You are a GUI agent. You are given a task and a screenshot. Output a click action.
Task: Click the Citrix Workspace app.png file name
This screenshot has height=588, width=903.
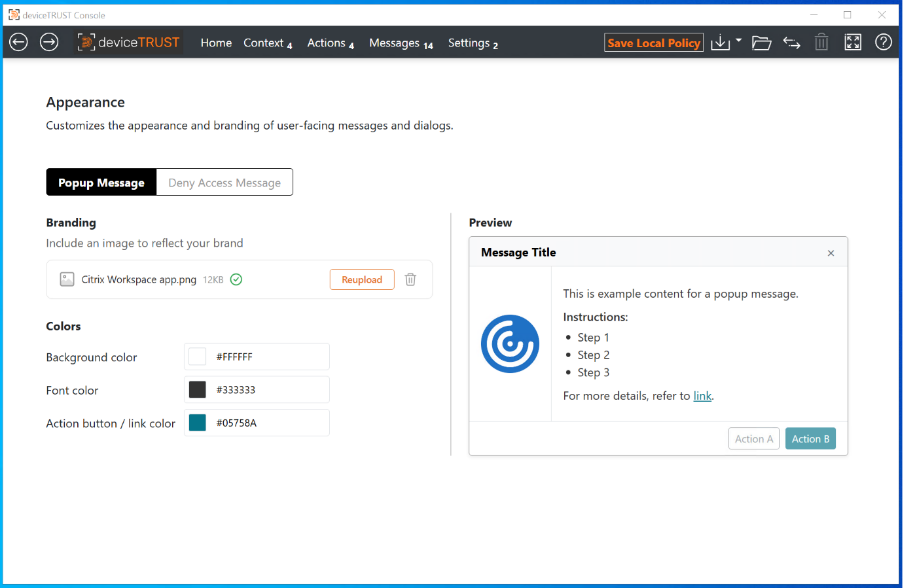click(139, 279)
